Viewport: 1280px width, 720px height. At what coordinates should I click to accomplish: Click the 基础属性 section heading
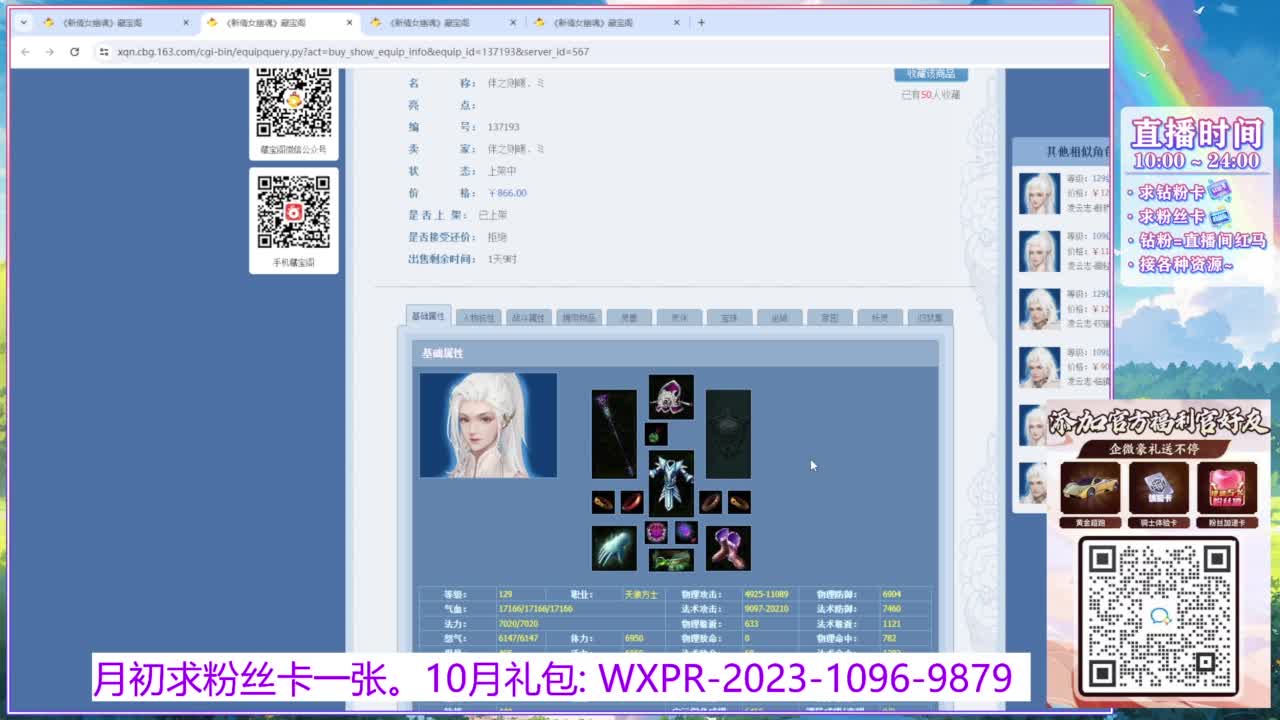coord(442,353)
